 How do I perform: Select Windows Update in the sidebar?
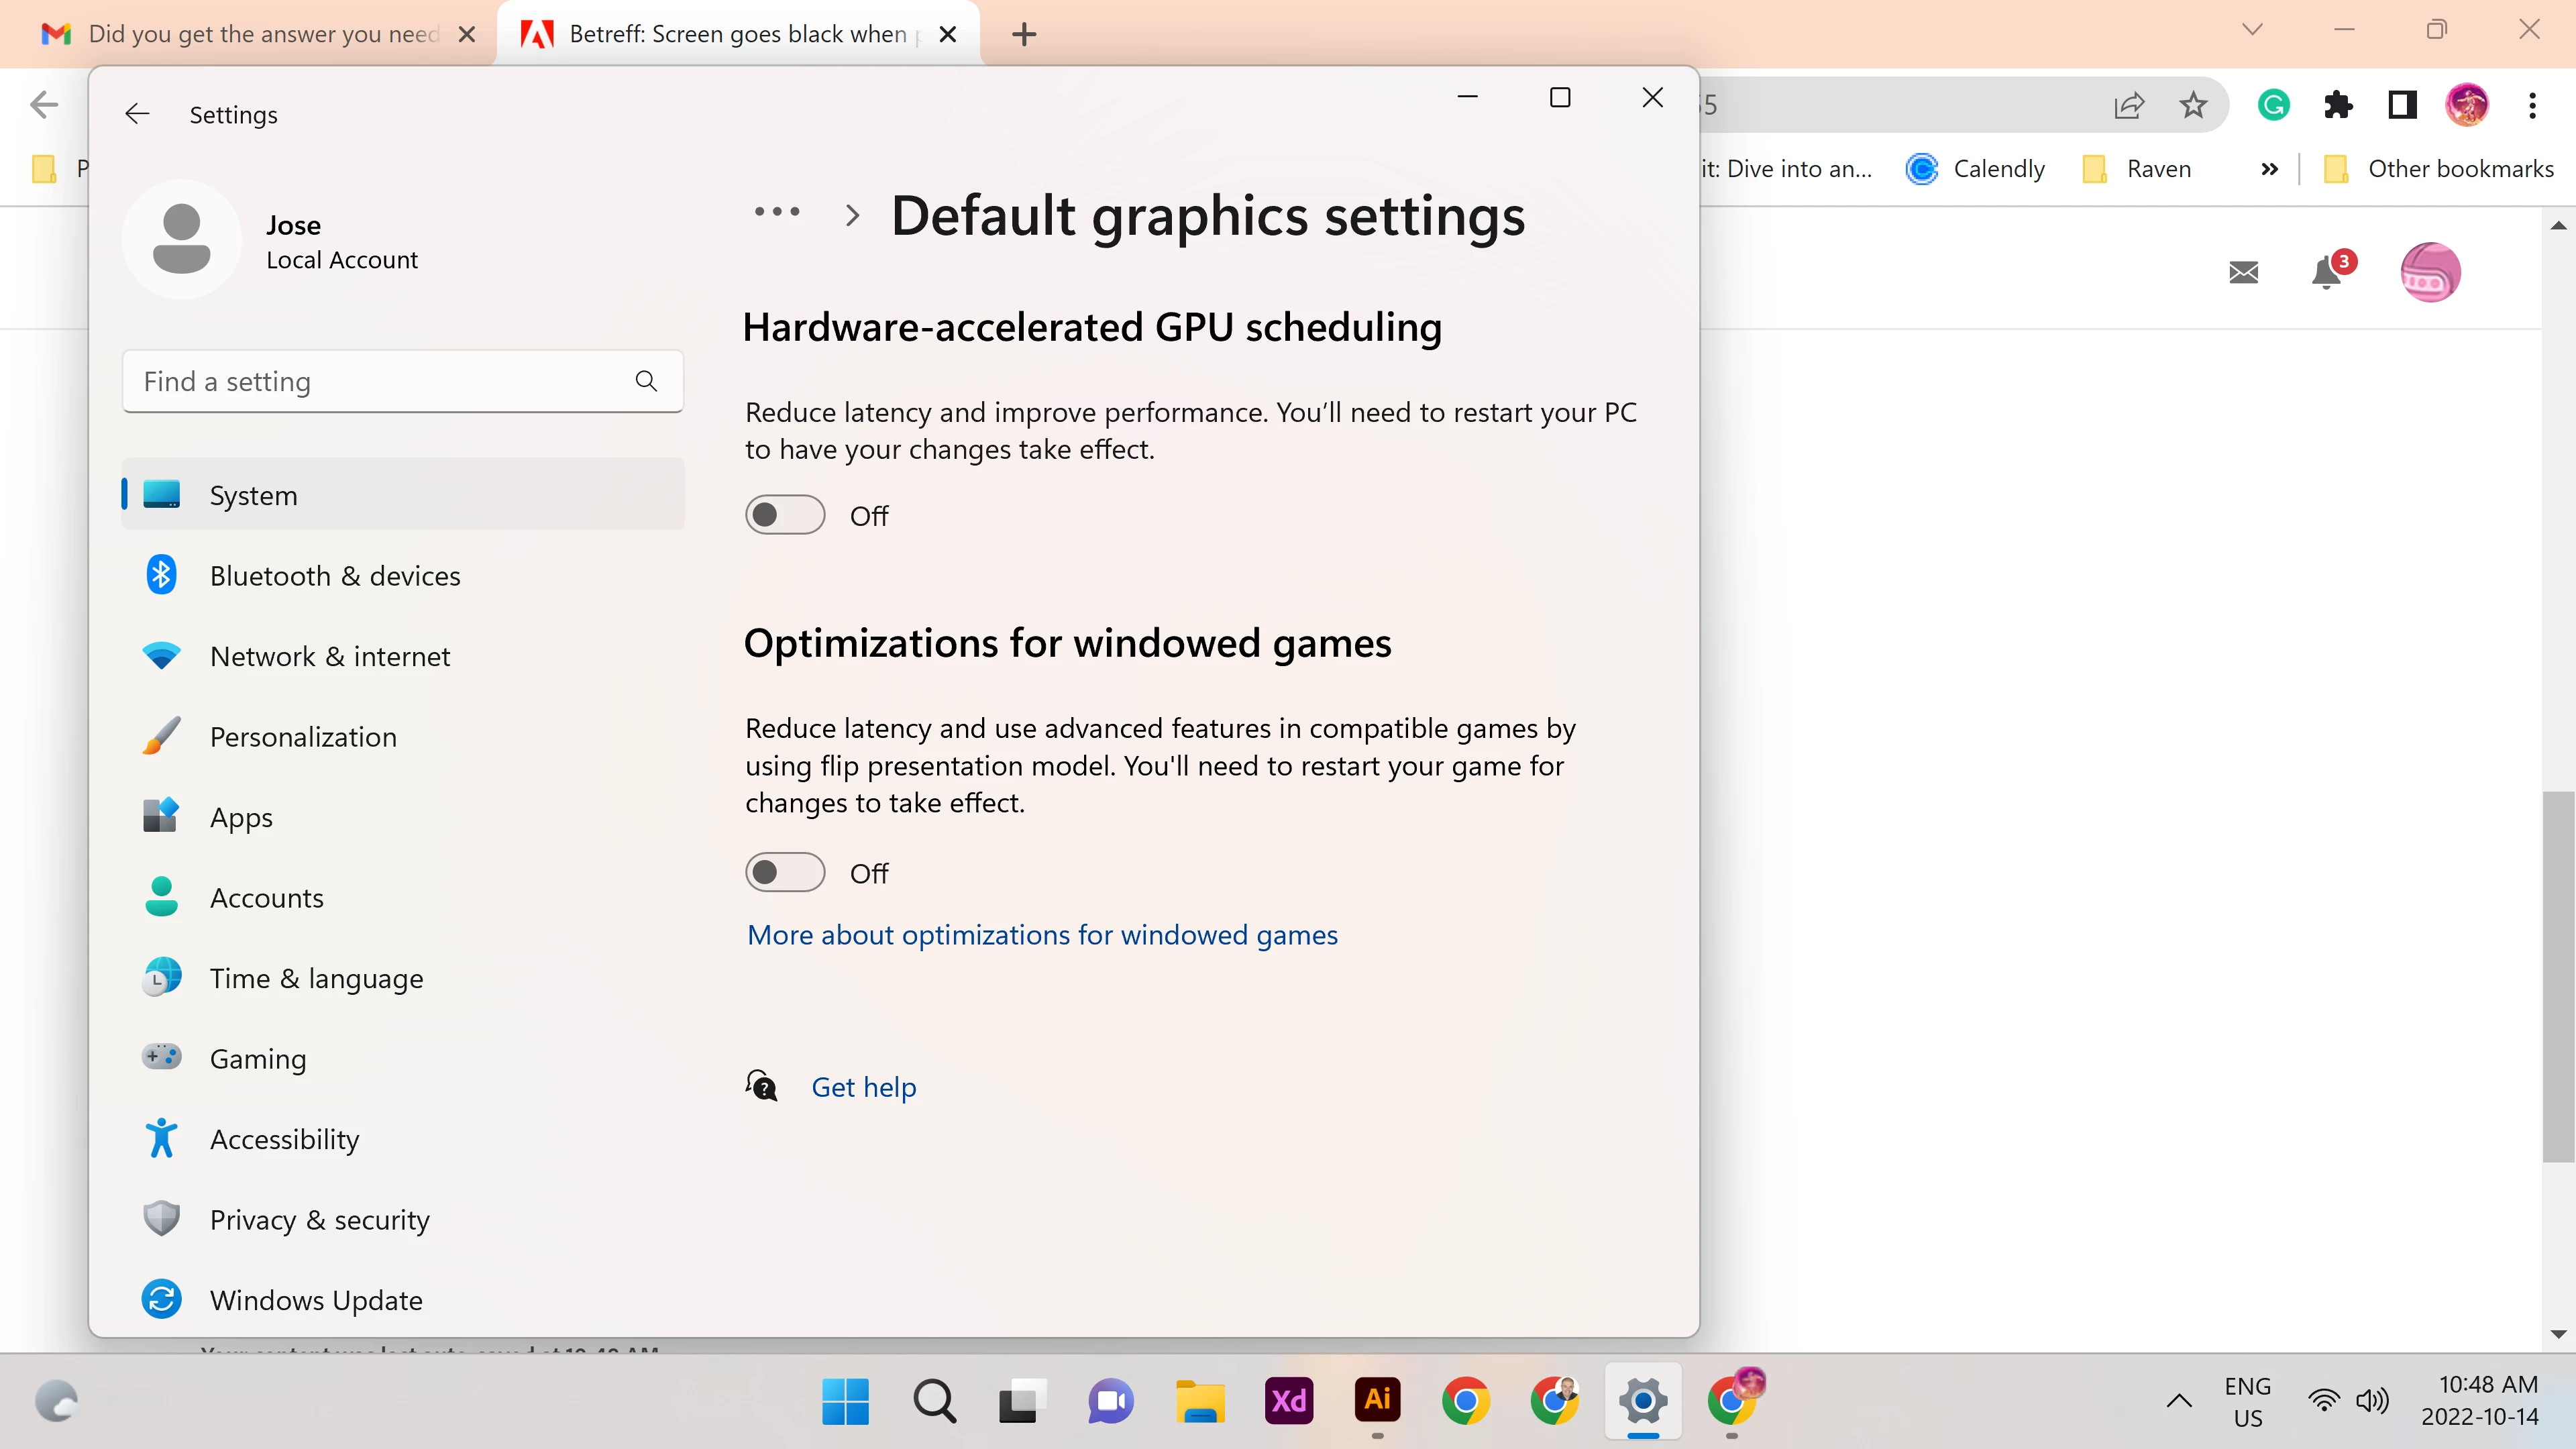click(x=316, y=1300)
